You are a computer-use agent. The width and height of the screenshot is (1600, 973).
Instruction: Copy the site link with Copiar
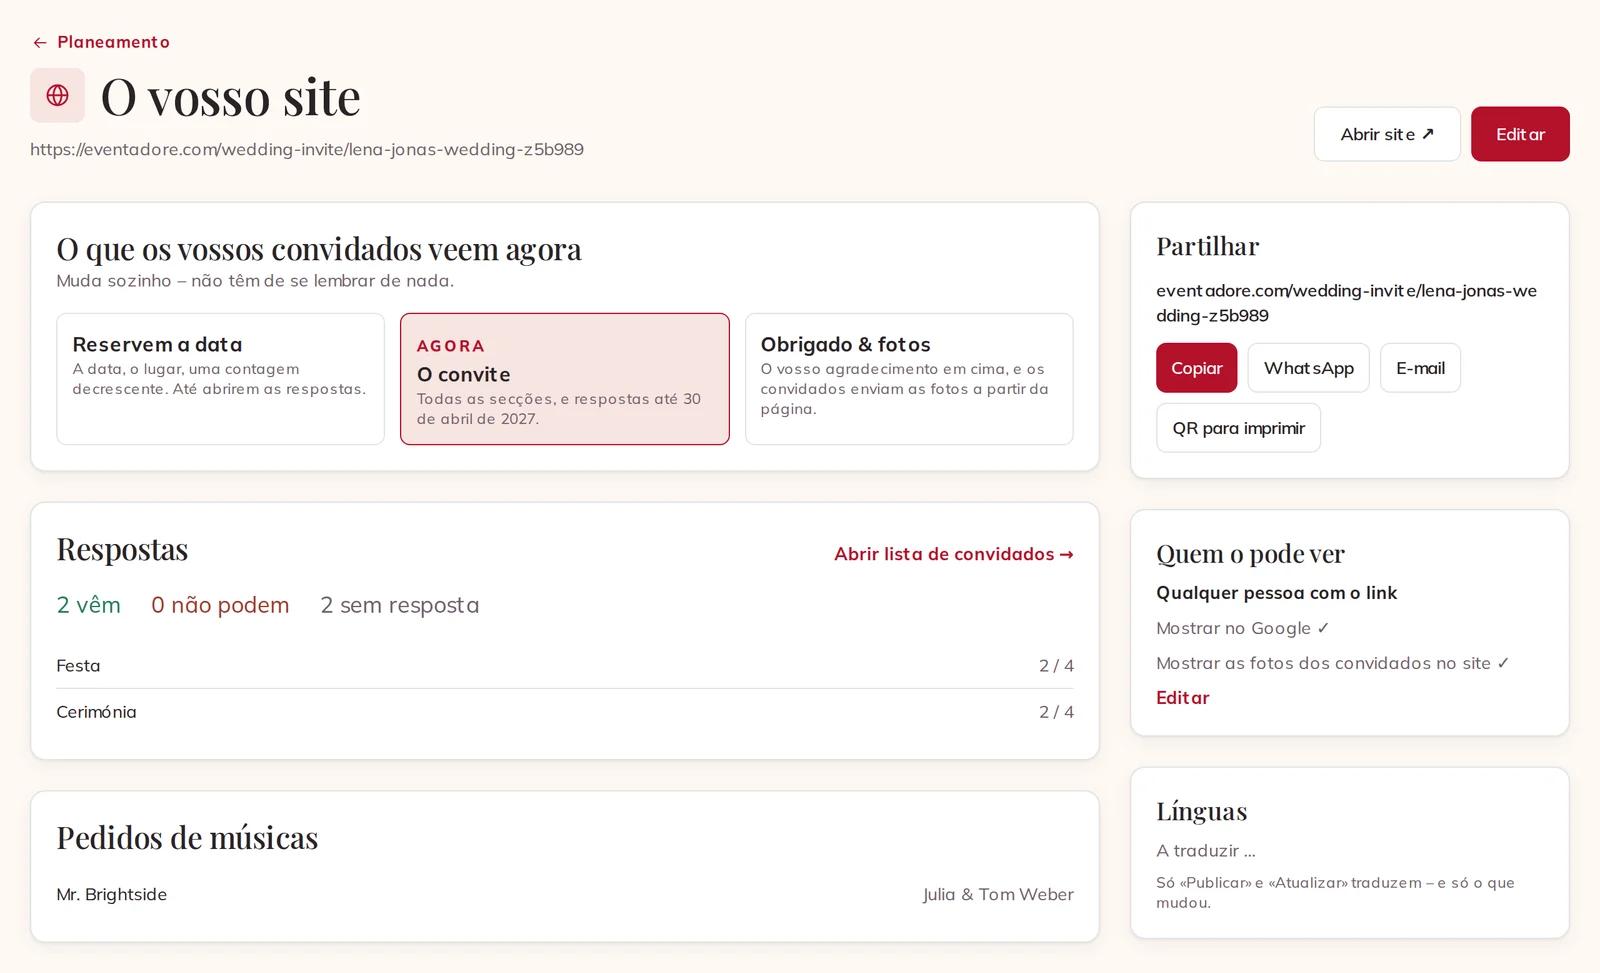point(1197,368)
